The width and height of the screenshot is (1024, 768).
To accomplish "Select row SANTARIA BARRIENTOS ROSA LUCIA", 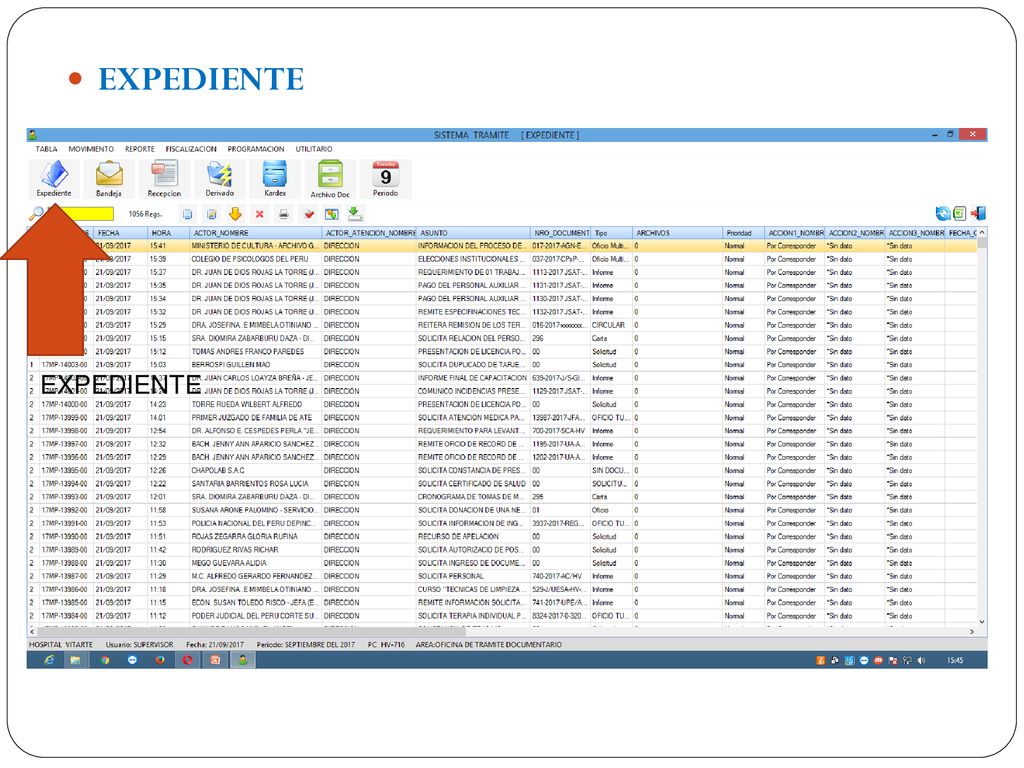I will 502,483.
